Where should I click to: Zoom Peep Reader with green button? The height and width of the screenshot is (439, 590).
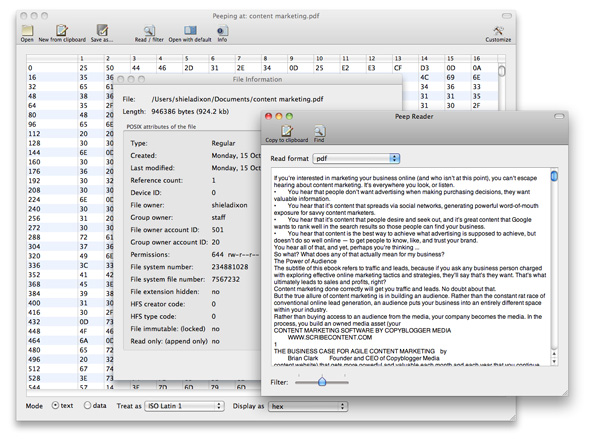(289, 116)
